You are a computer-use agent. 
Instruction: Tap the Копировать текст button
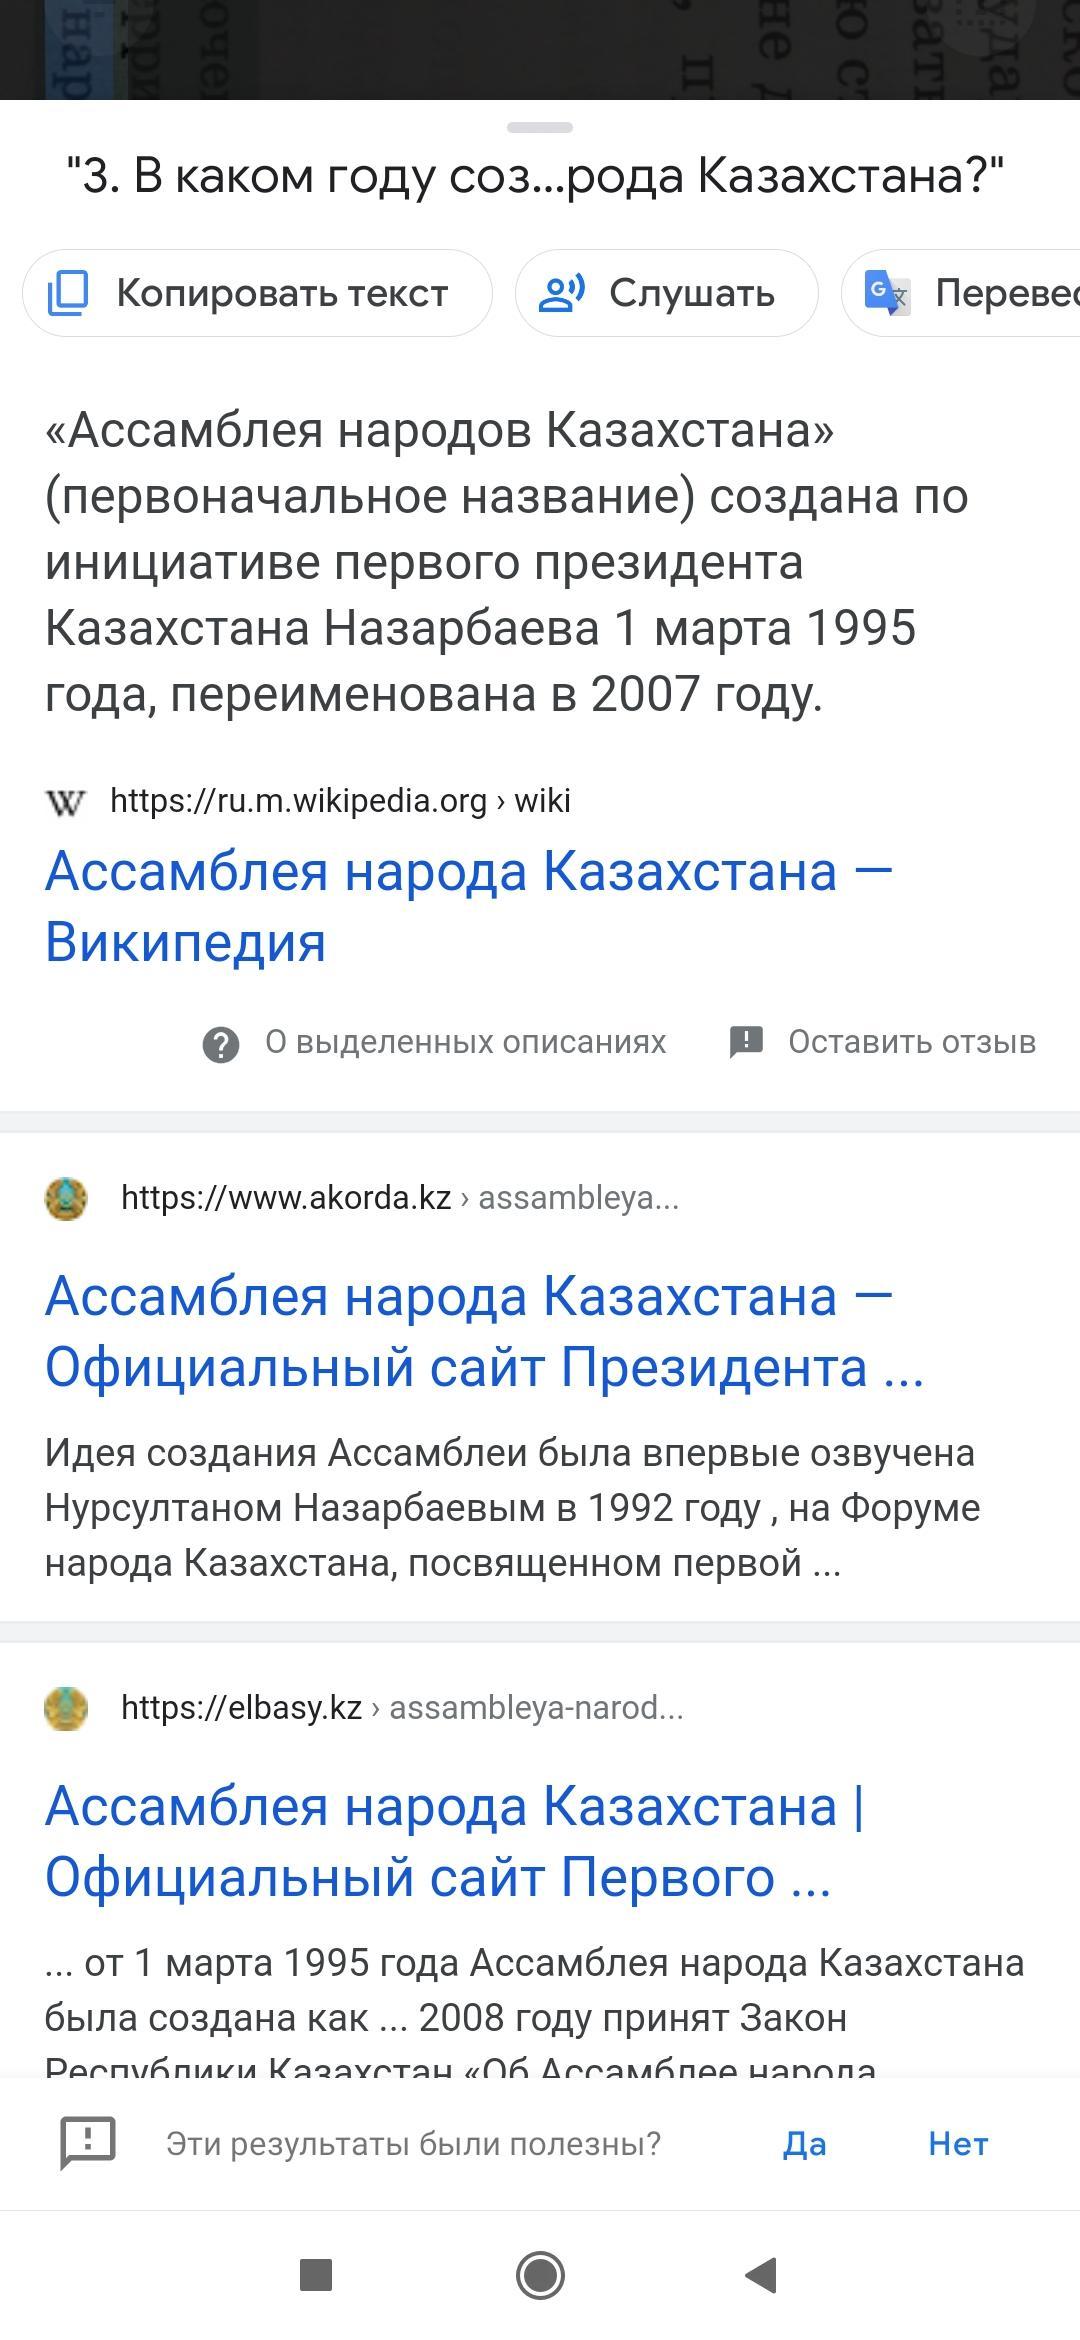257,293
